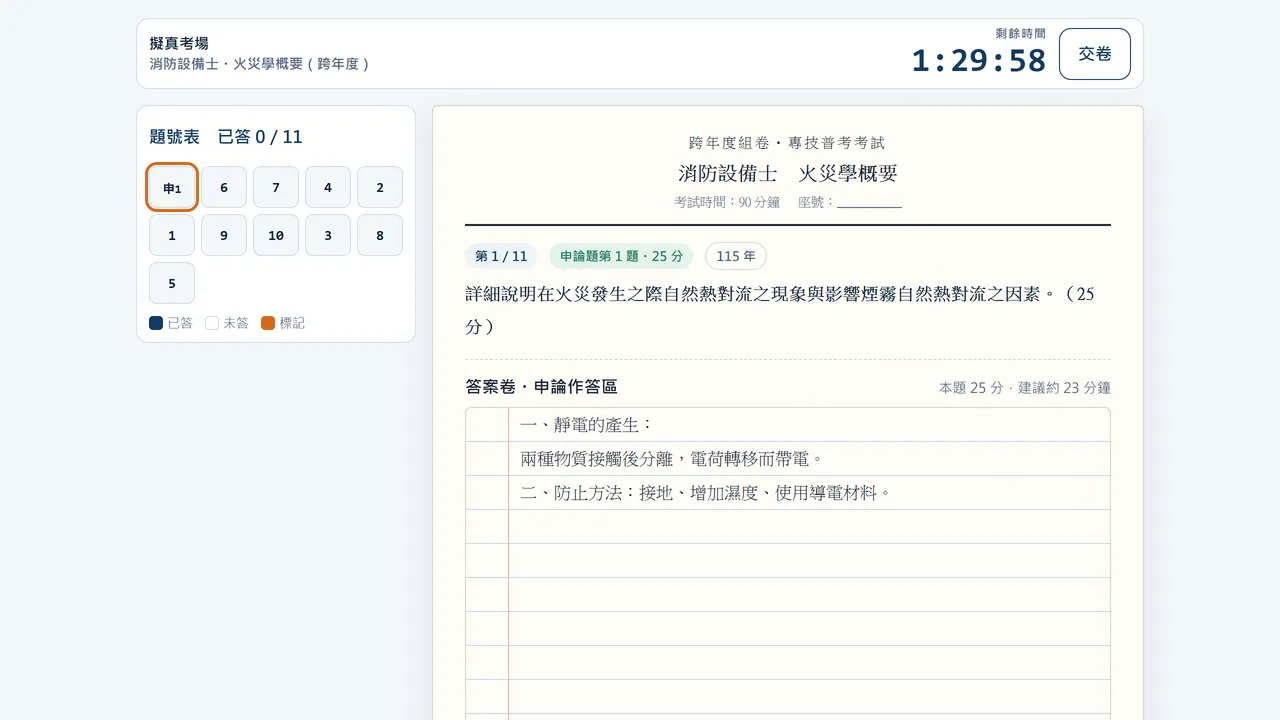This screenshot has height=720, width=1280.
Task: Click the 座號 blank field
Action: tap(869, 202)
